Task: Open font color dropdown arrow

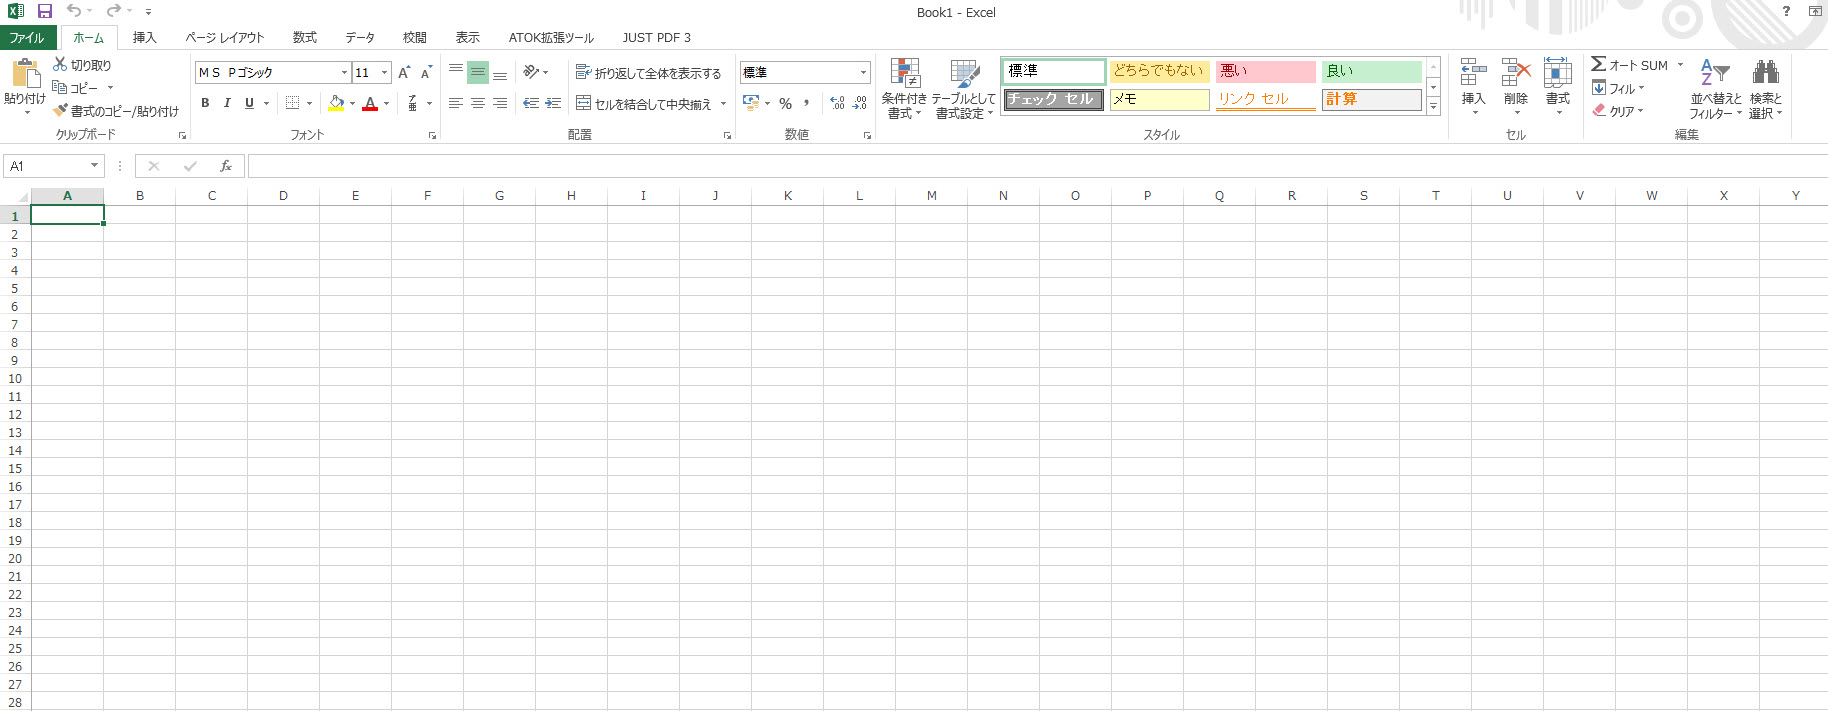Action: (x=386, y=103)
